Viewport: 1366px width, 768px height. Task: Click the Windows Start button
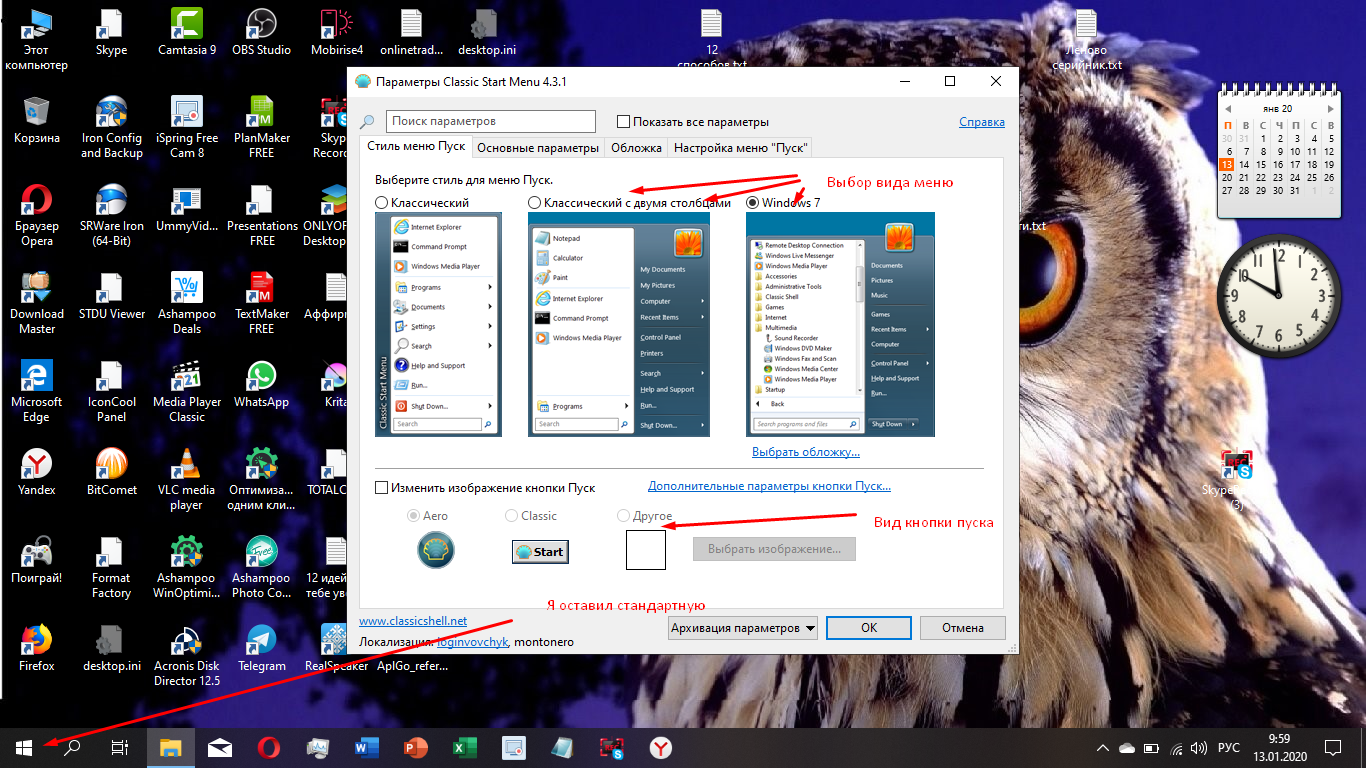pyautogui.click(x=24, y=747)
